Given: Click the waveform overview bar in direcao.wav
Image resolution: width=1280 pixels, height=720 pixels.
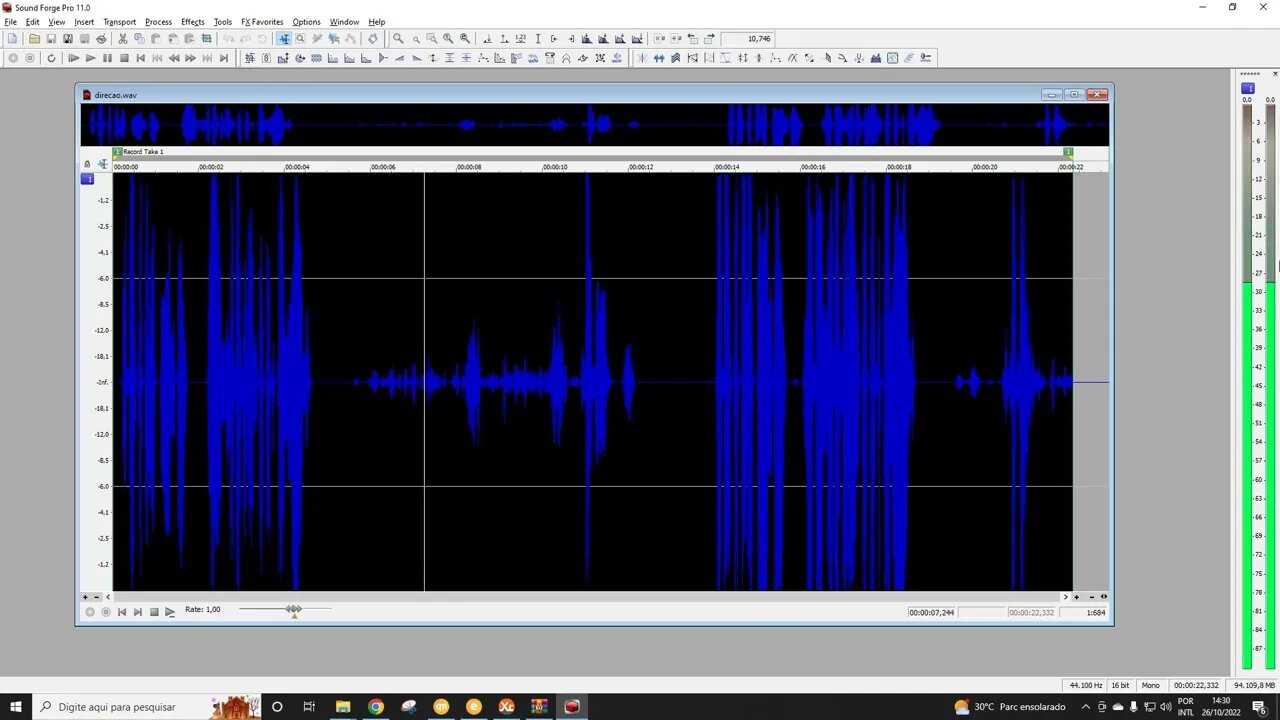Looking at the screenshot, I should (594, 126).
